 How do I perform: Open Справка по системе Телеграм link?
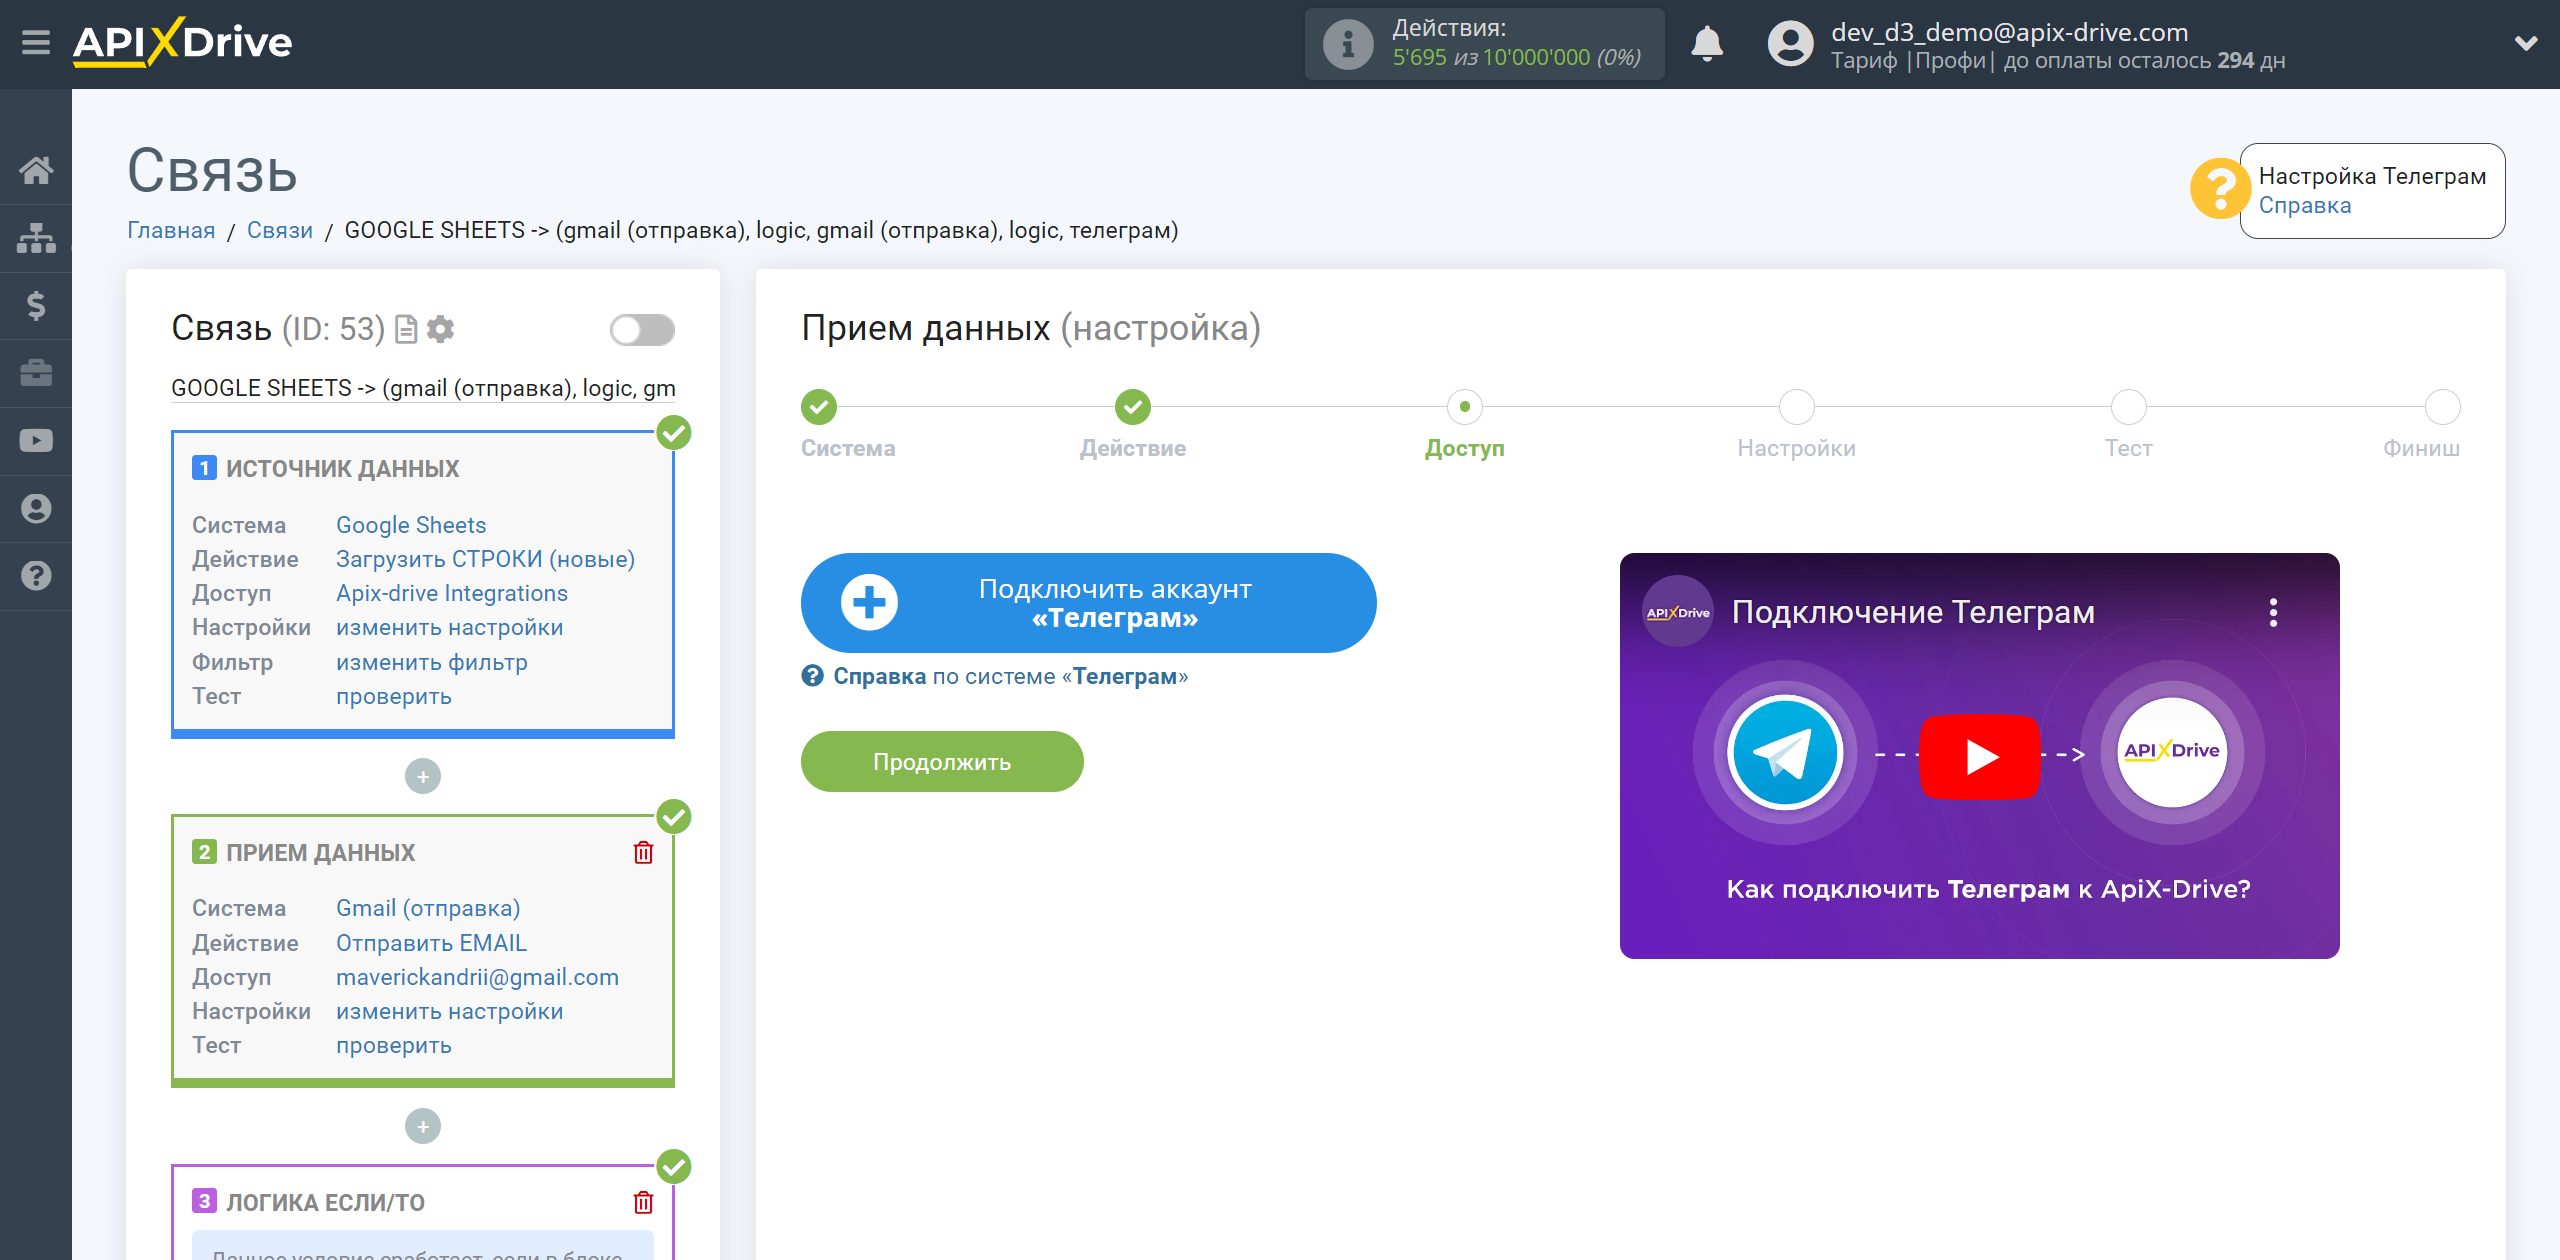[1010, 676]
